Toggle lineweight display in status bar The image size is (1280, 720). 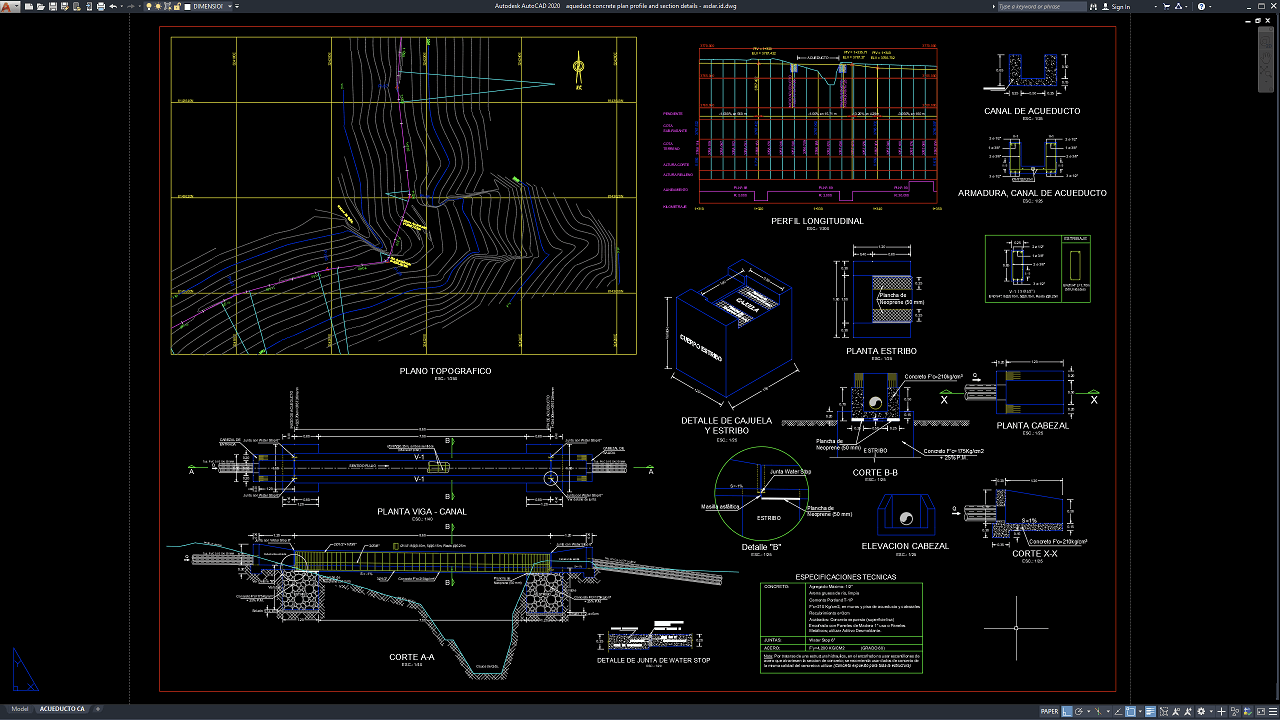pyautogui.click(x=1150, y=712)
